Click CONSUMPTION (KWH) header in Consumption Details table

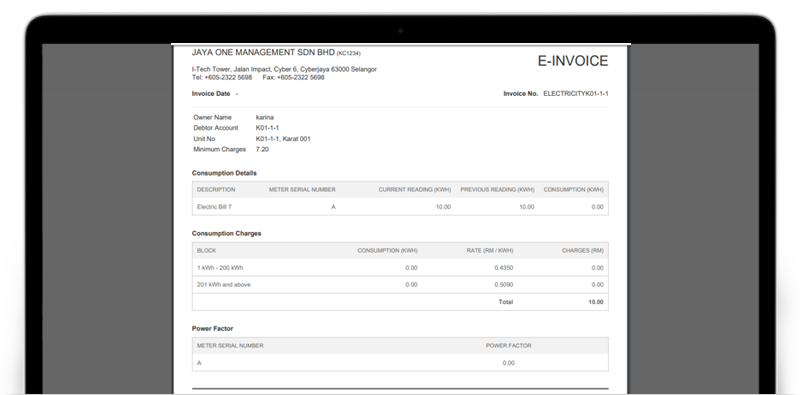pyautogui.click(x=573, y=190)
